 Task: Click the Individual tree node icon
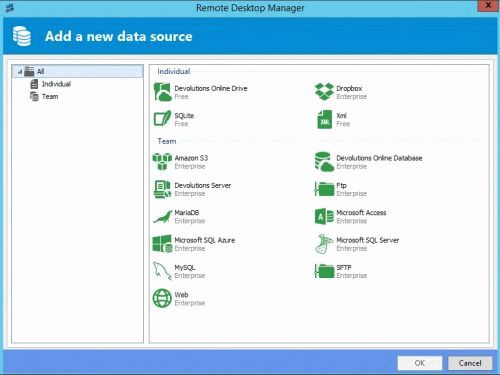coord(34,84)
